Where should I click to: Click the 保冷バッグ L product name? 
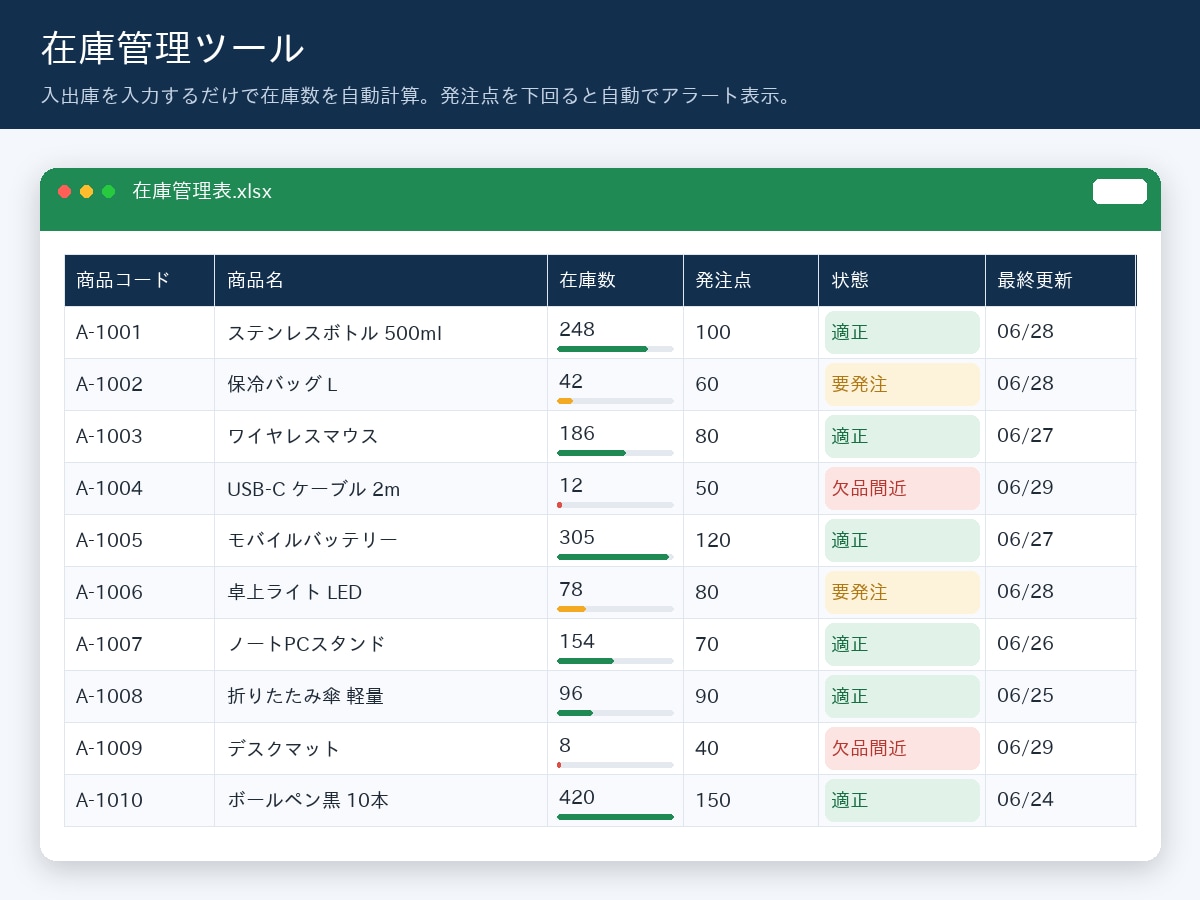point(283,385)
